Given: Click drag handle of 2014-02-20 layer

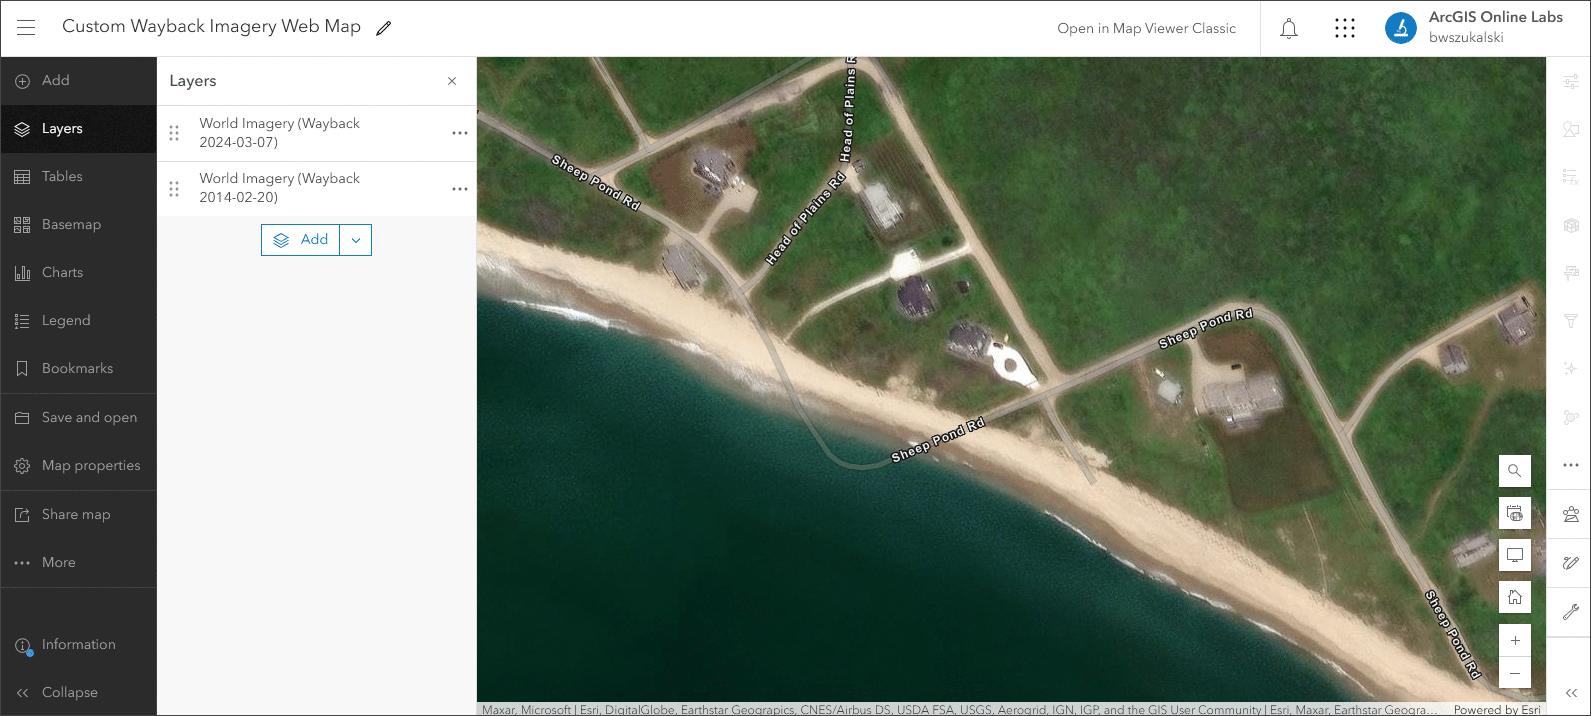Looking at the screenshot, I should click(x=174, y=188).
